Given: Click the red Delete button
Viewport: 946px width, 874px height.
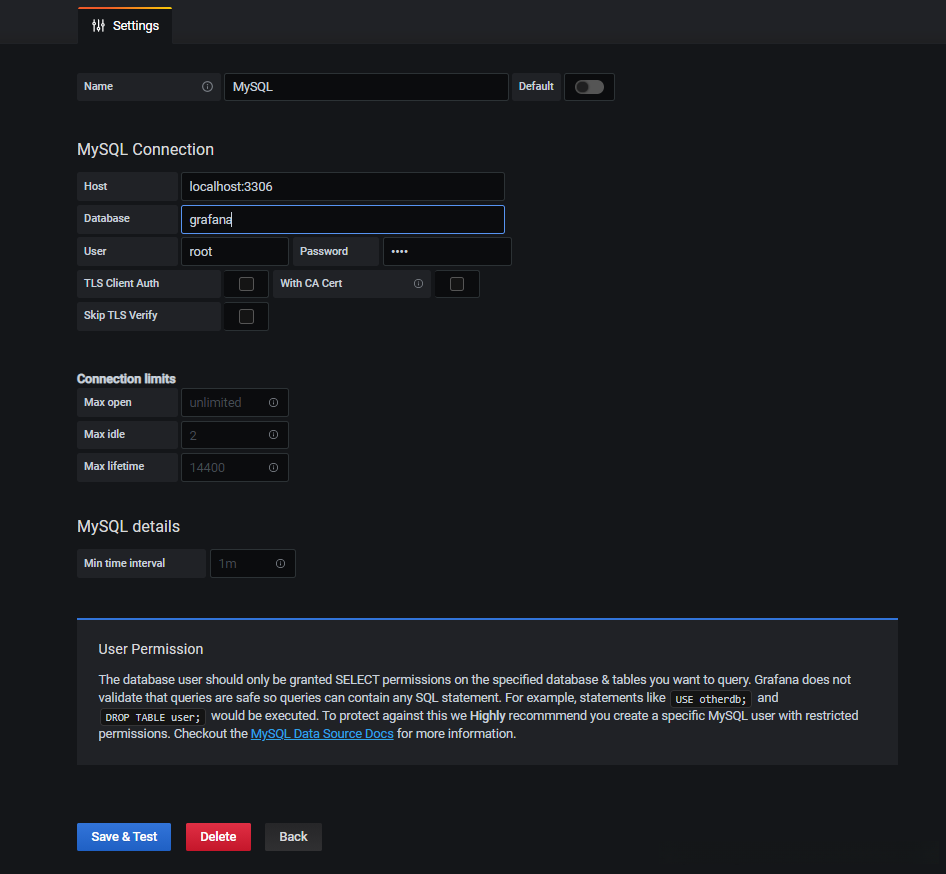Looking at the screenshot, I should 218,837.
